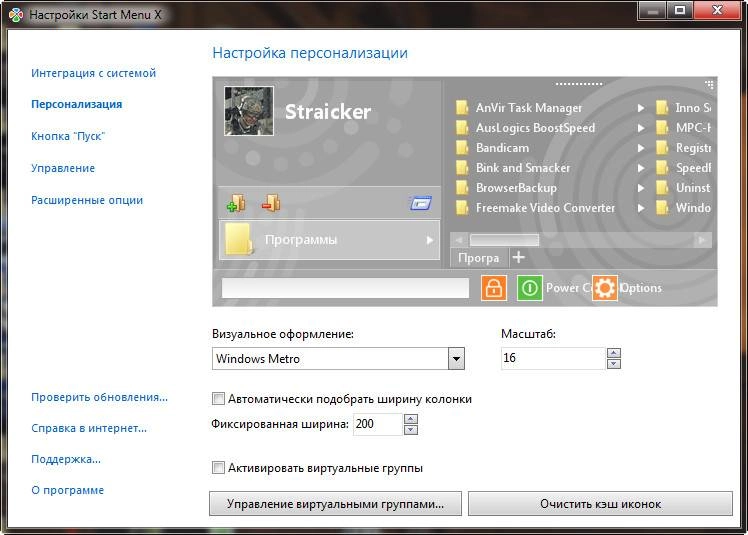Click the Очистить кэш иконок button
Screen dimensions: 748x535
coord(600,504)
